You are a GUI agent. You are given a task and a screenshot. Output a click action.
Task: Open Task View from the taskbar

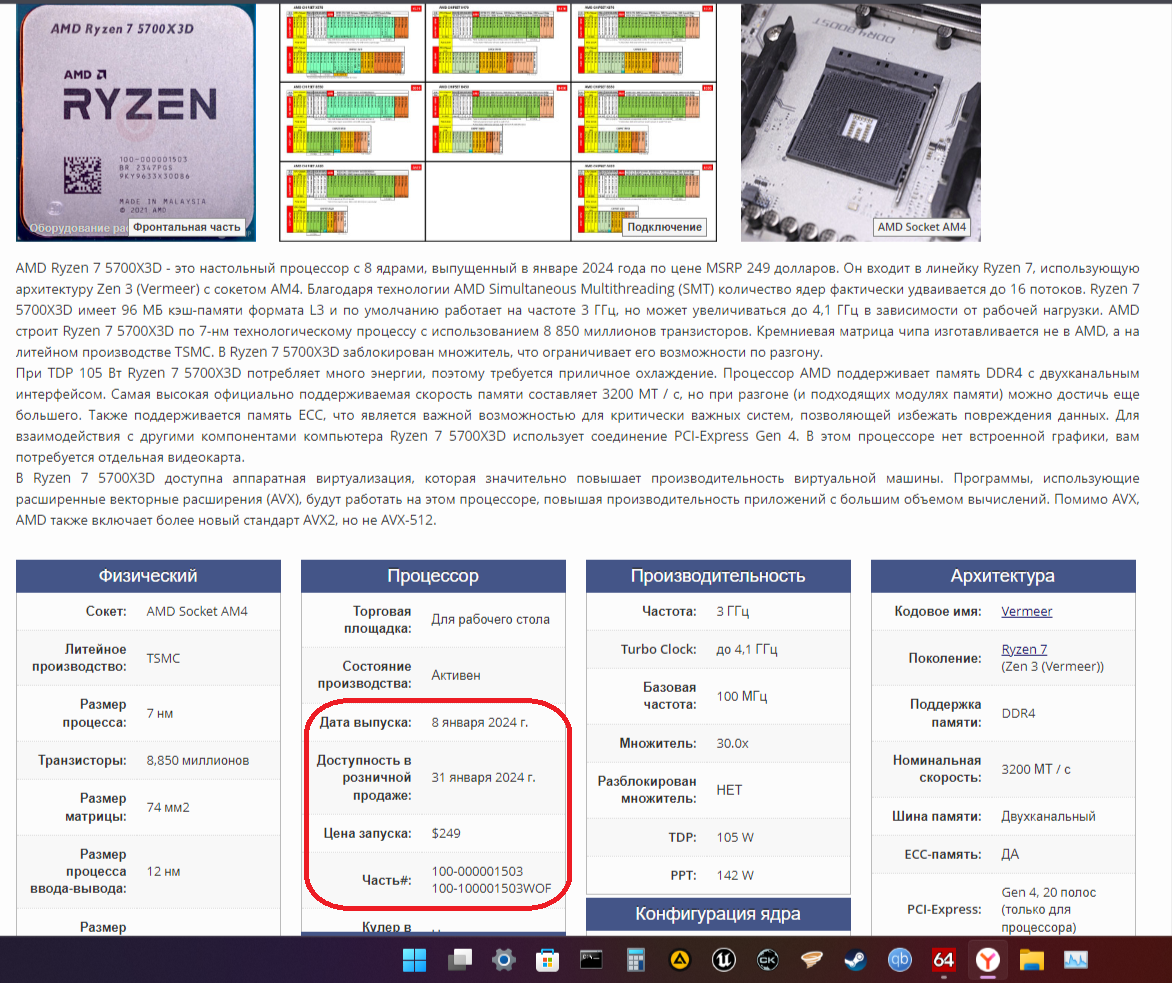[x=460, y=960]
